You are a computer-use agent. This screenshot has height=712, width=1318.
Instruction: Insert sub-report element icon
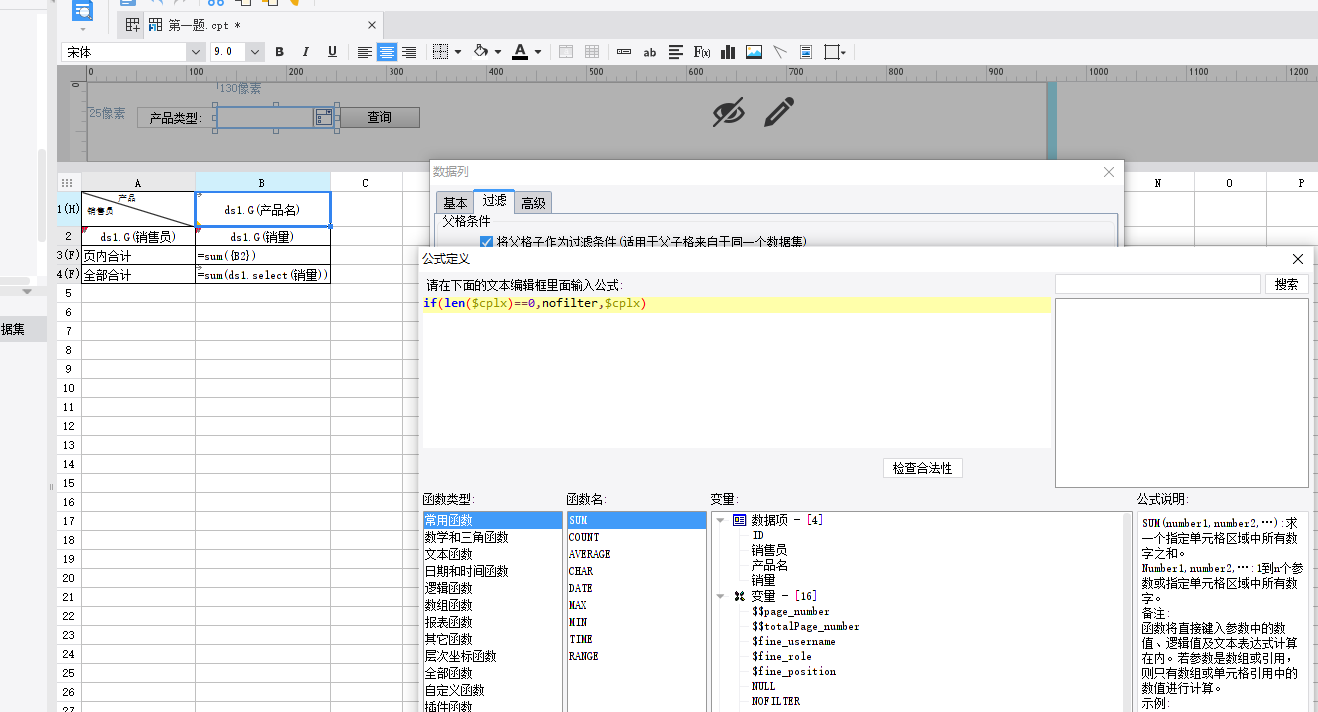(806, 52)
